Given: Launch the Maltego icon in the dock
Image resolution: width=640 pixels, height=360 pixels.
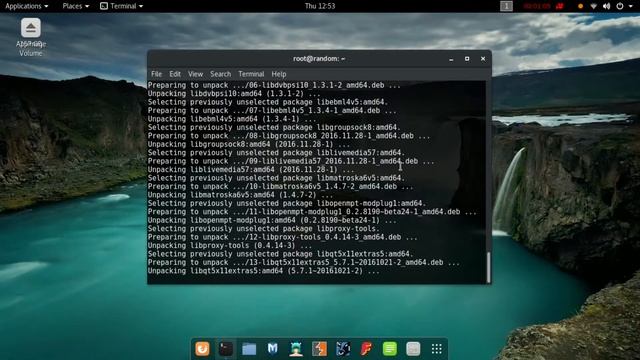Looking at the screenshot, I should point(343,349).
